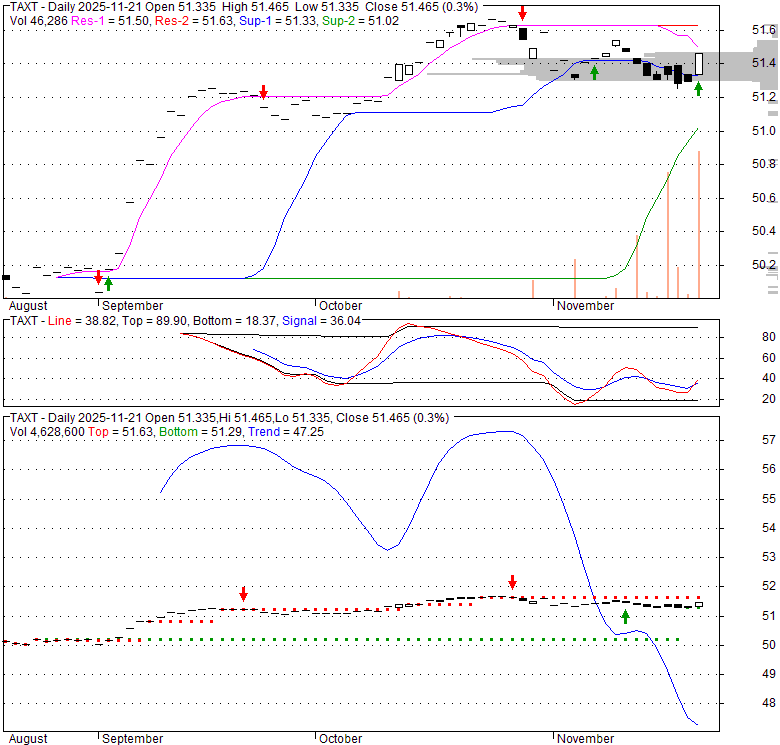Click the green buy arrow under the last candle
Image resolution: width=780 pixels, height=745 pixels.
[699, 90]
